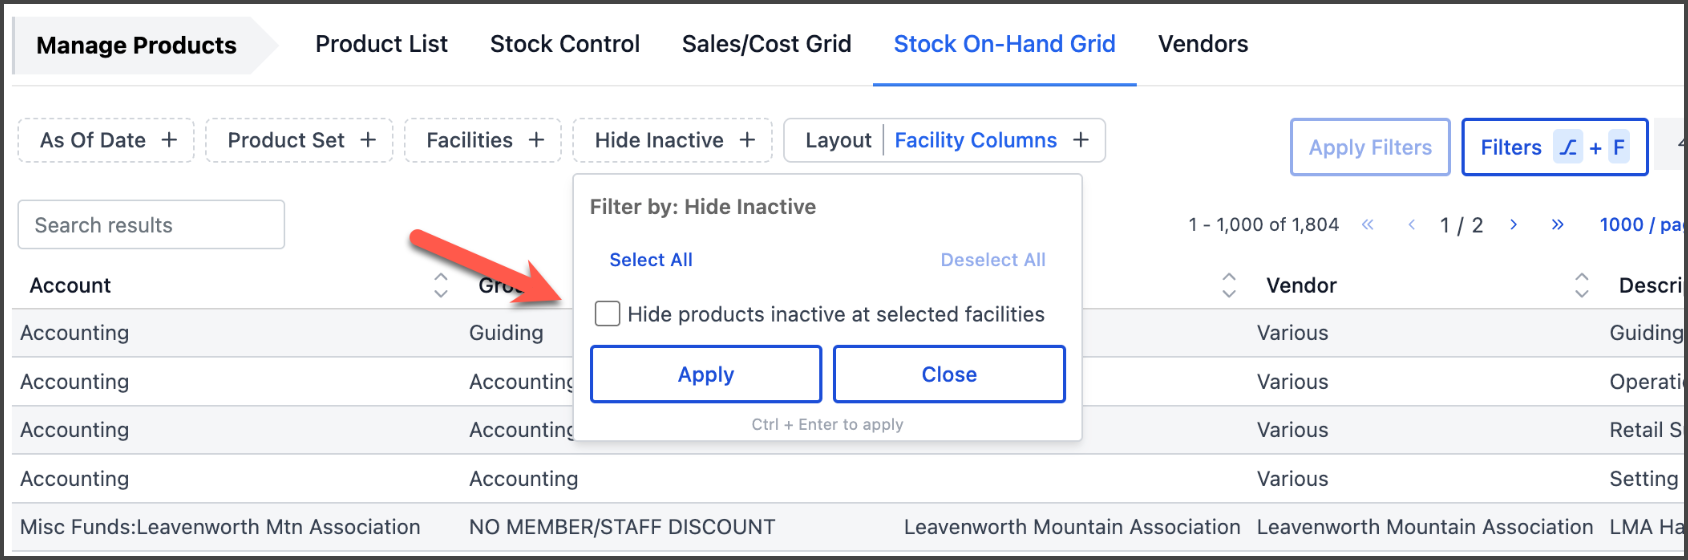Click the Search results input field
Viewport: 1688px width, 560px height.
coord(151,225)
